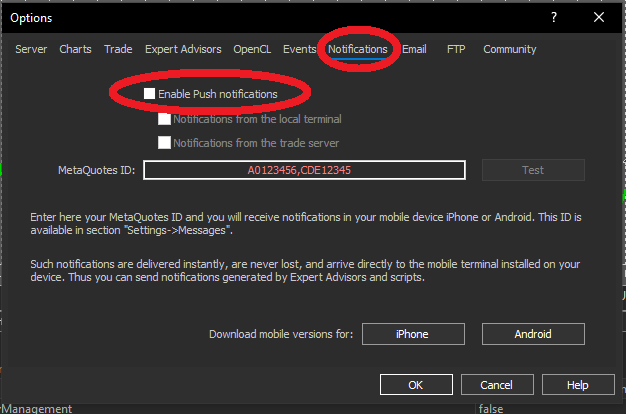Viewport: 626px width, 414px height.
Task: Select the Notifications tab
Action: (x=358, y=49)
